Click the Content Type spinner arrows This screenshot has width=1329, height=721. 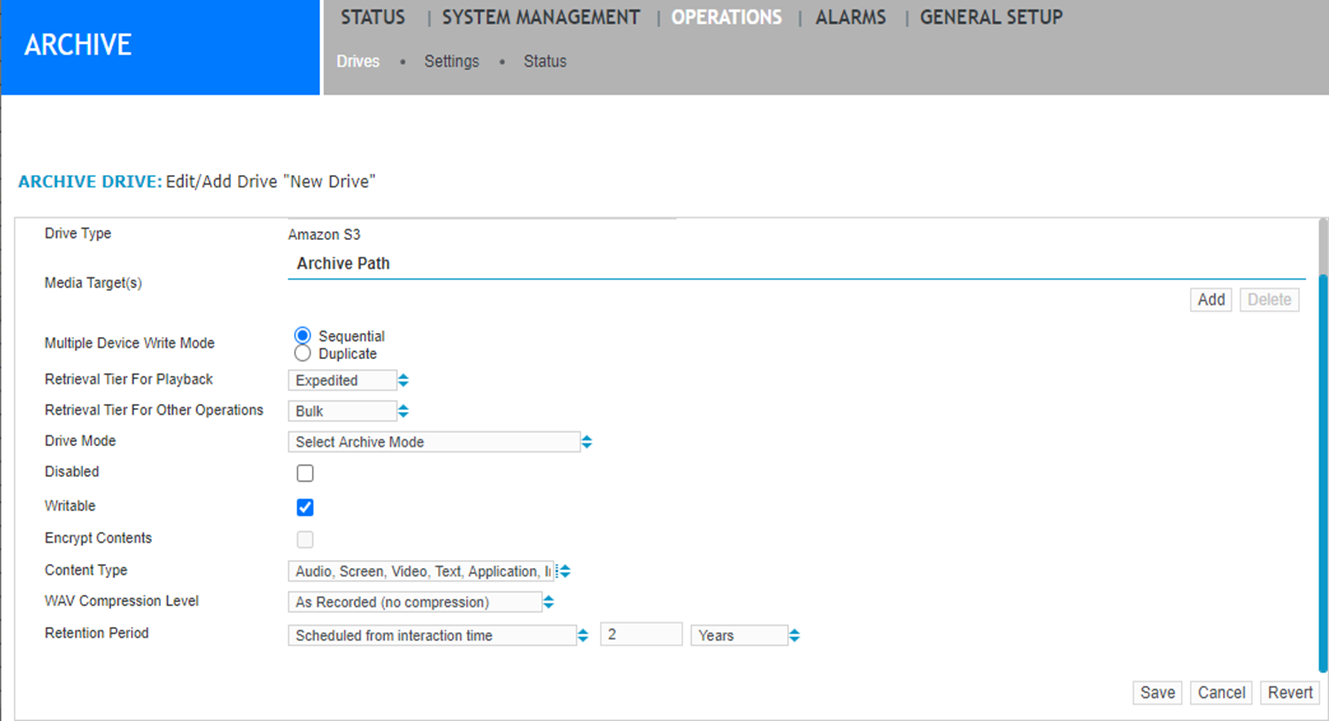[563, 570]
